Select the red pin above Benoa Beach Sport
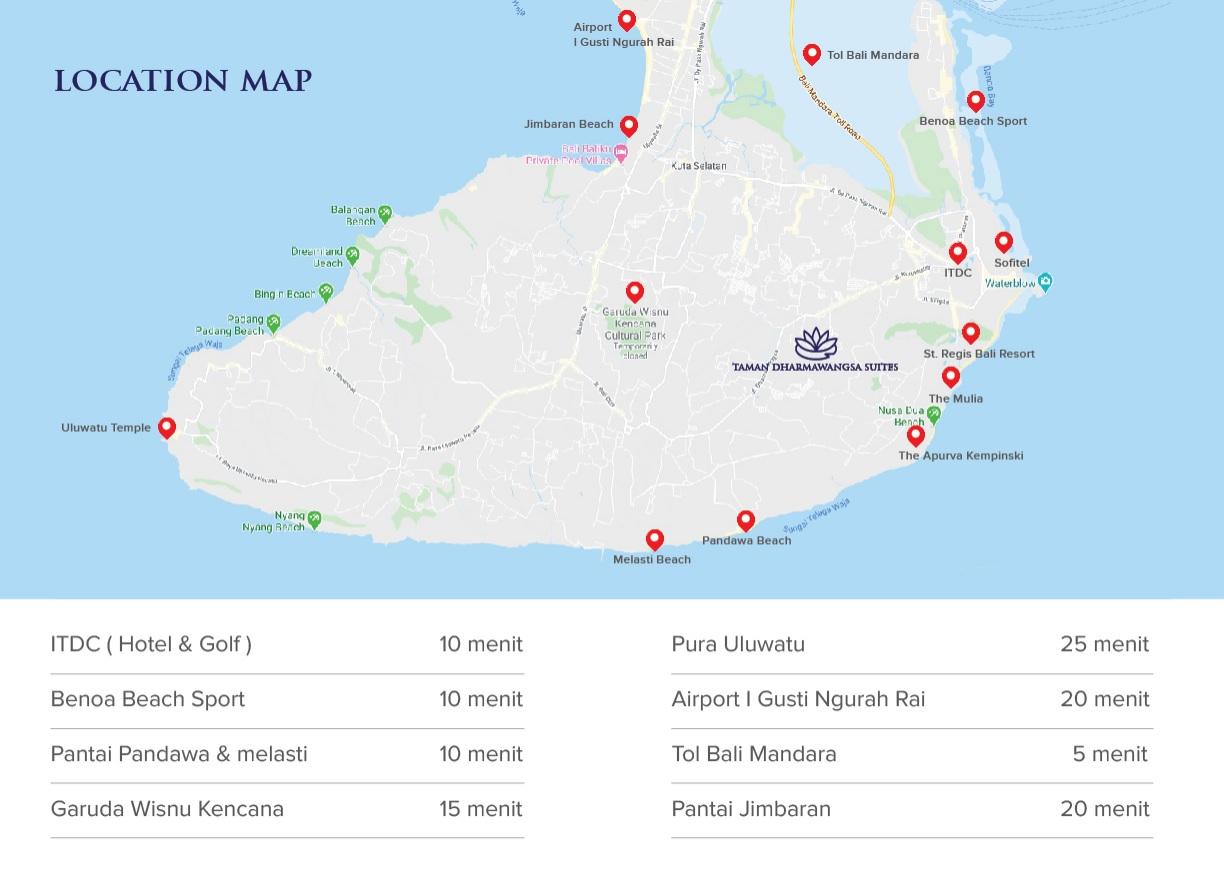 tap(975, 101)
